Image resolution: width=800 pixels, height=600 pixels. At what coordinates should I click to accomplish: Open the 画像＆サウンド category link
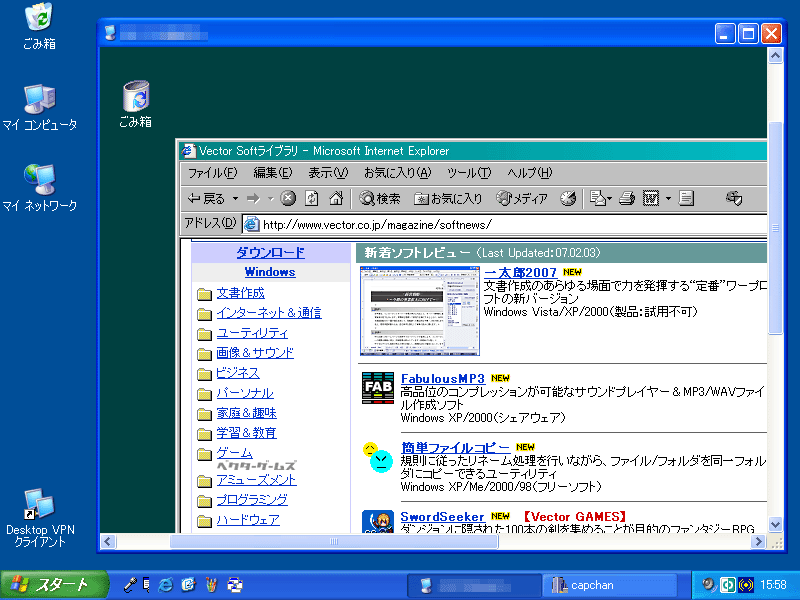tap(255, 353)
